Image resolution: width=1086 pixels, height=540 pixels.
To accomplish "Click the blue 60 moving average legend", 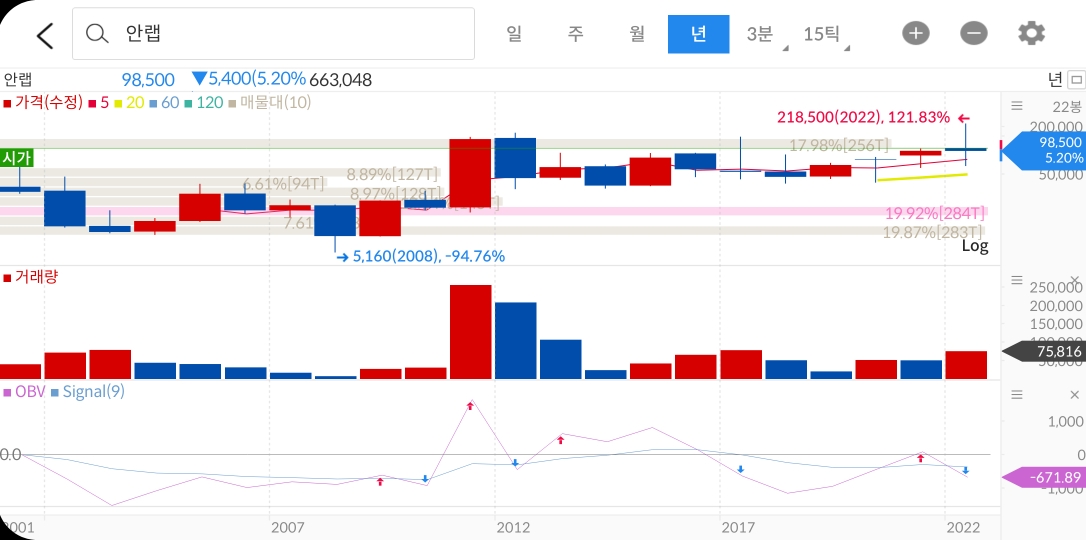I will (x=164, y=103).
